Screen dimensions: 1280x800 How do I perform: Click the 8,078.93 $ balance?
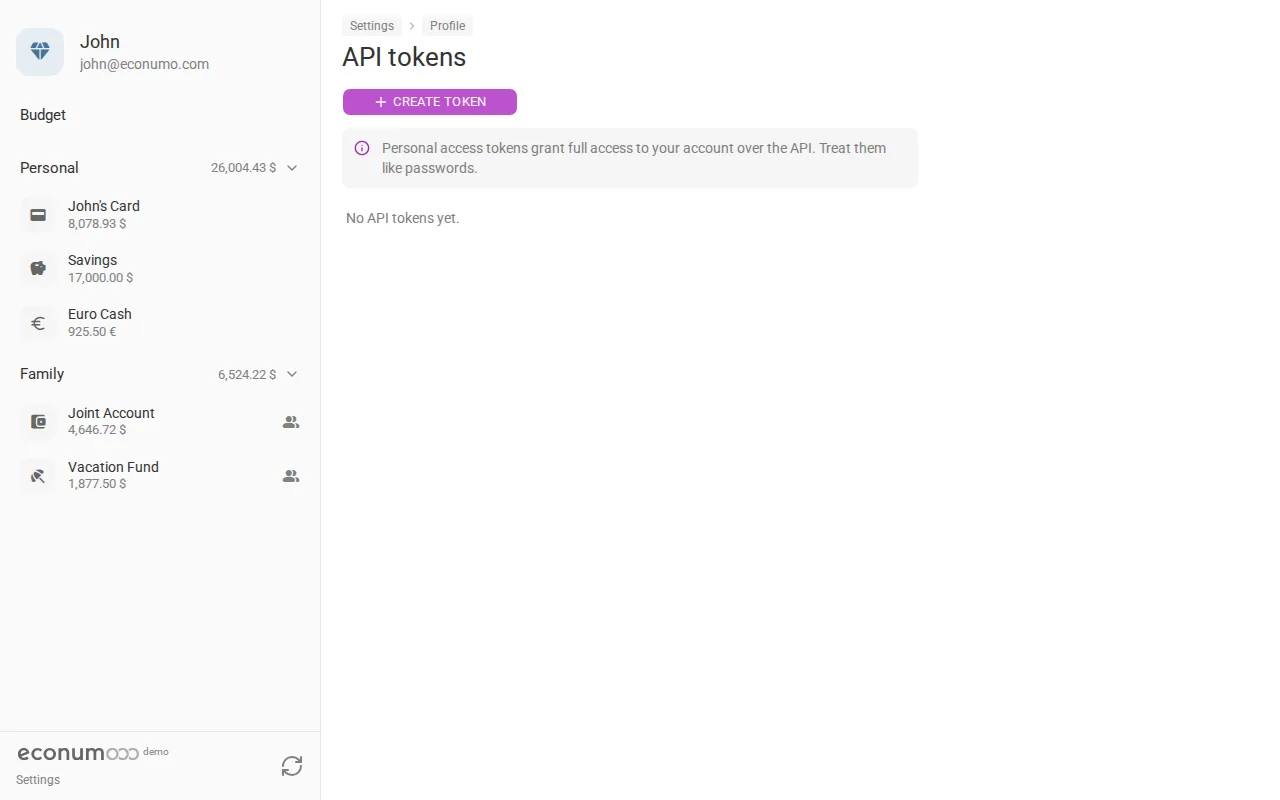coord(97,224)
